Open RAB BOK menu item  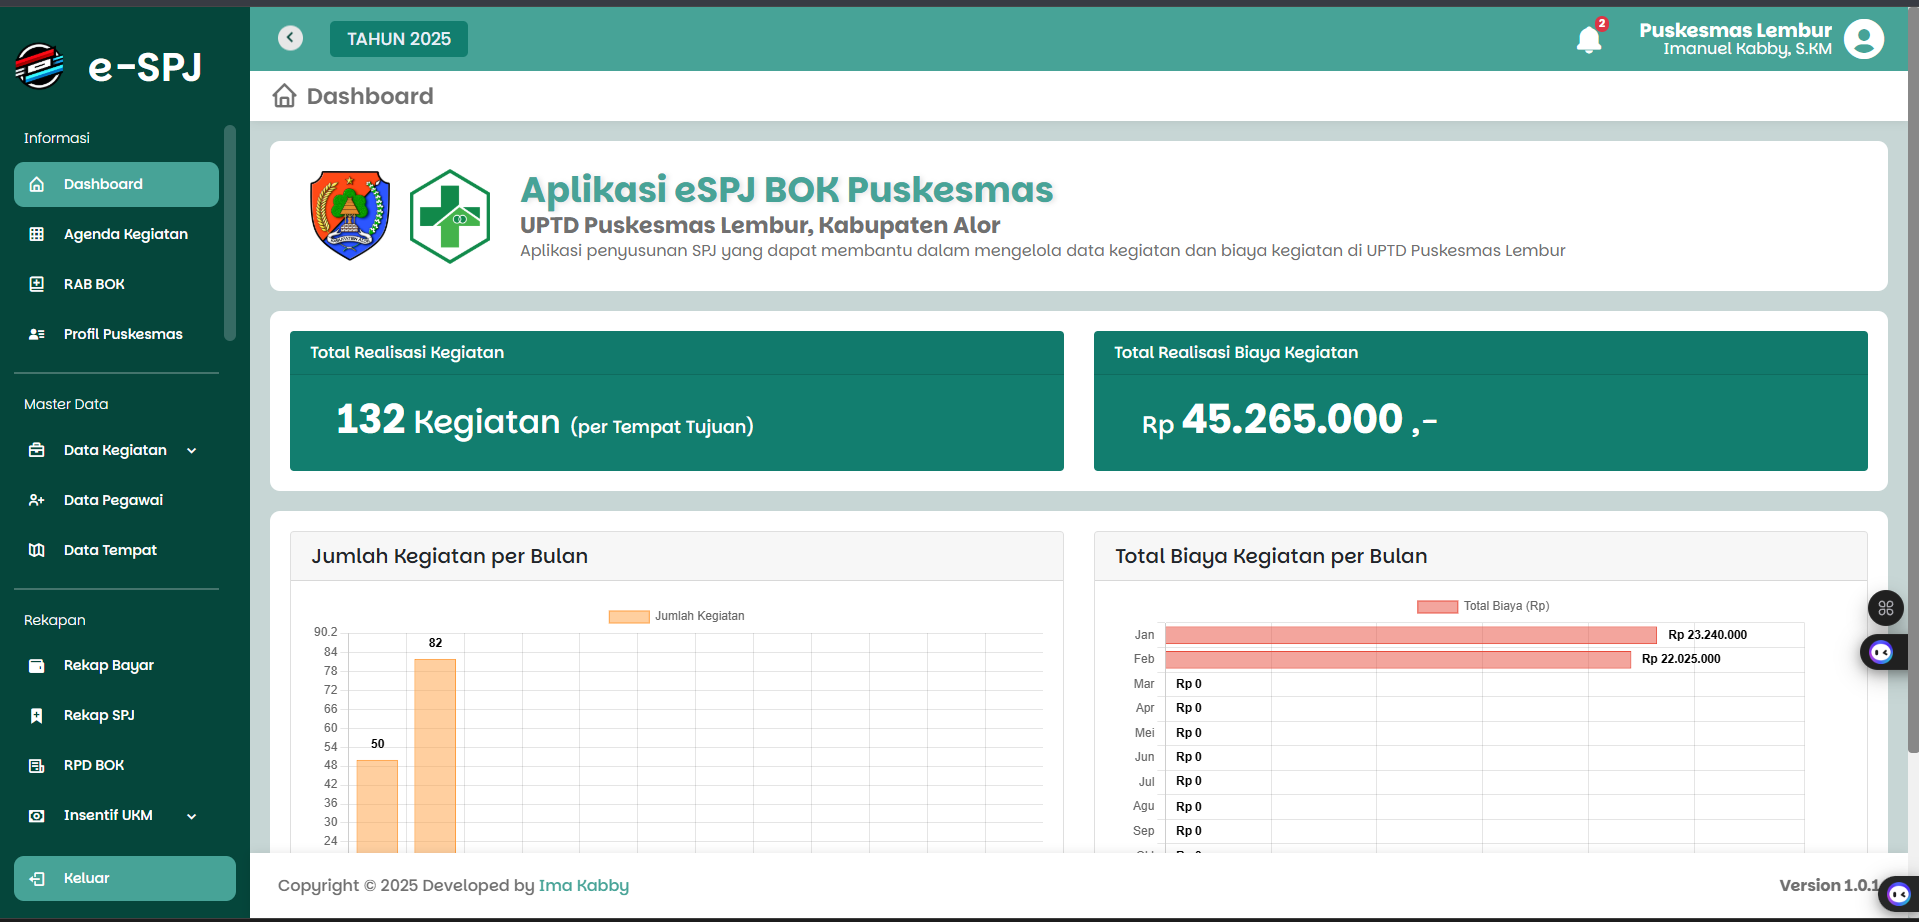click(116, 284)
